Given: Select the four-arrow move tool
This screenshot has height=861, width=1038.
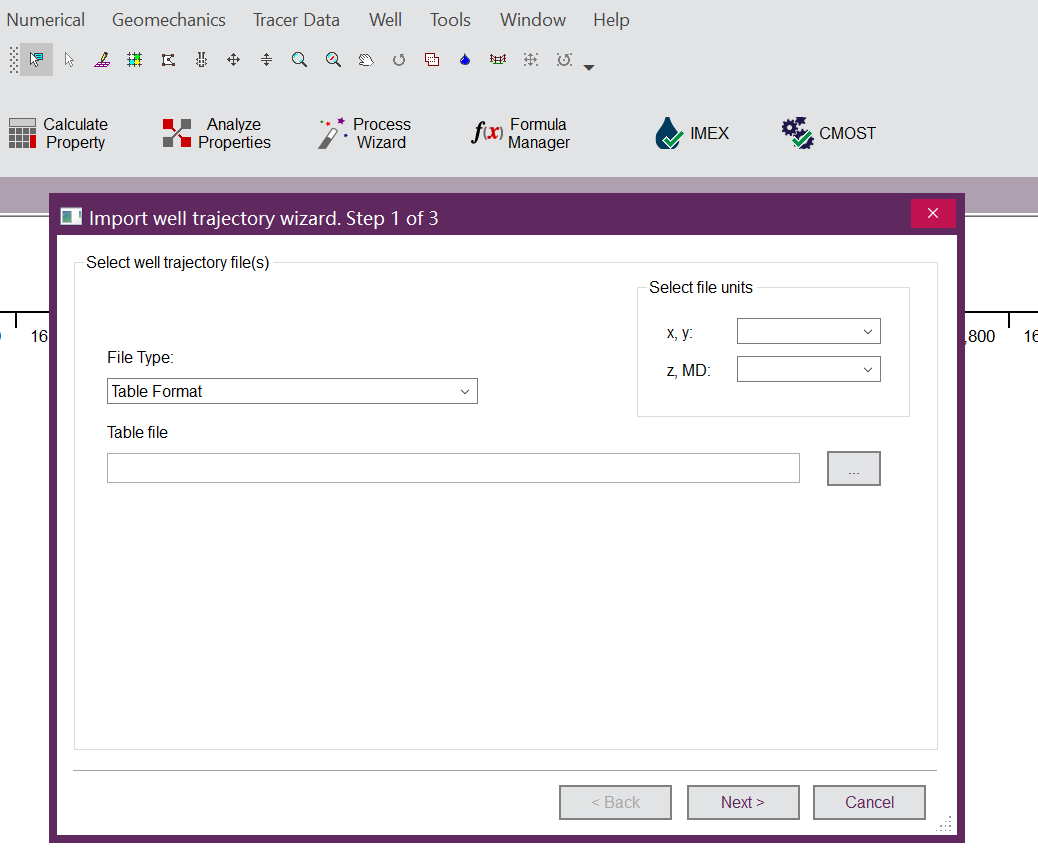Looking at the screenshot, I should (233, 60).
